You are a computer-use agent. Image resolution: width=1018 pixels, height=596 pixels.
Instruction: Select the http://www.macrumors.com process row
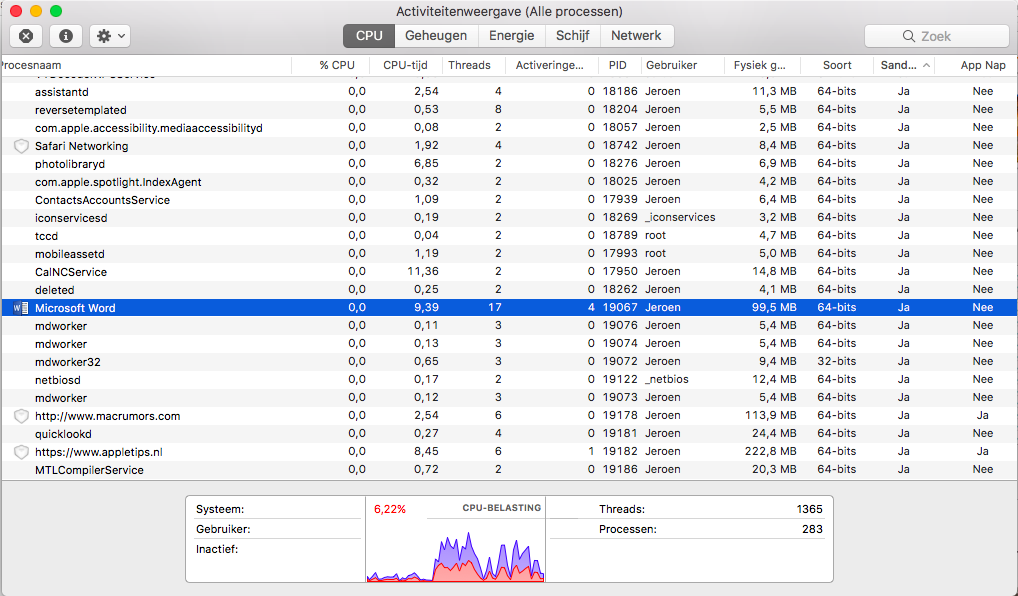click(x=509, y=416)
